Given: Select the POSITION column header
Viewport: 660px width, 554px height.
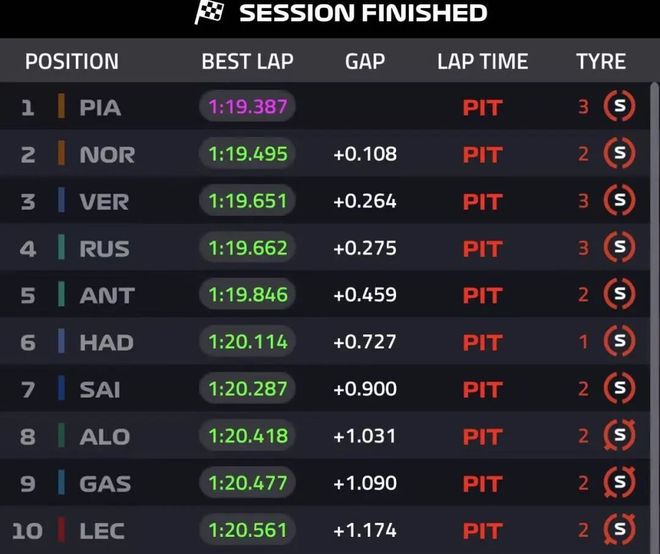Looking at the screenshot, I should click(x=72, y=61).
